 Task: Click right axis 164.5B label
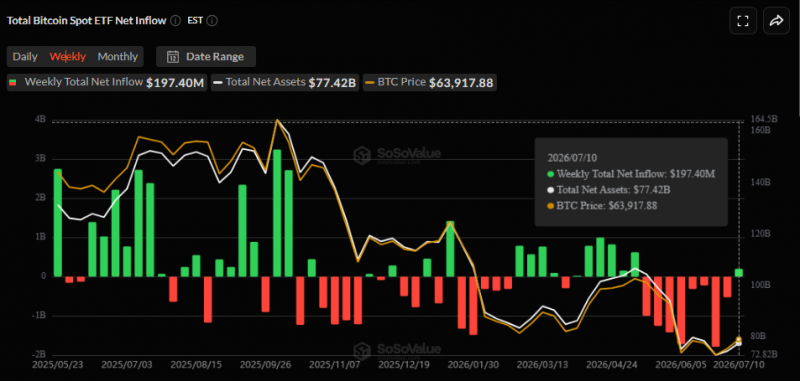click(x=764, y=119)
